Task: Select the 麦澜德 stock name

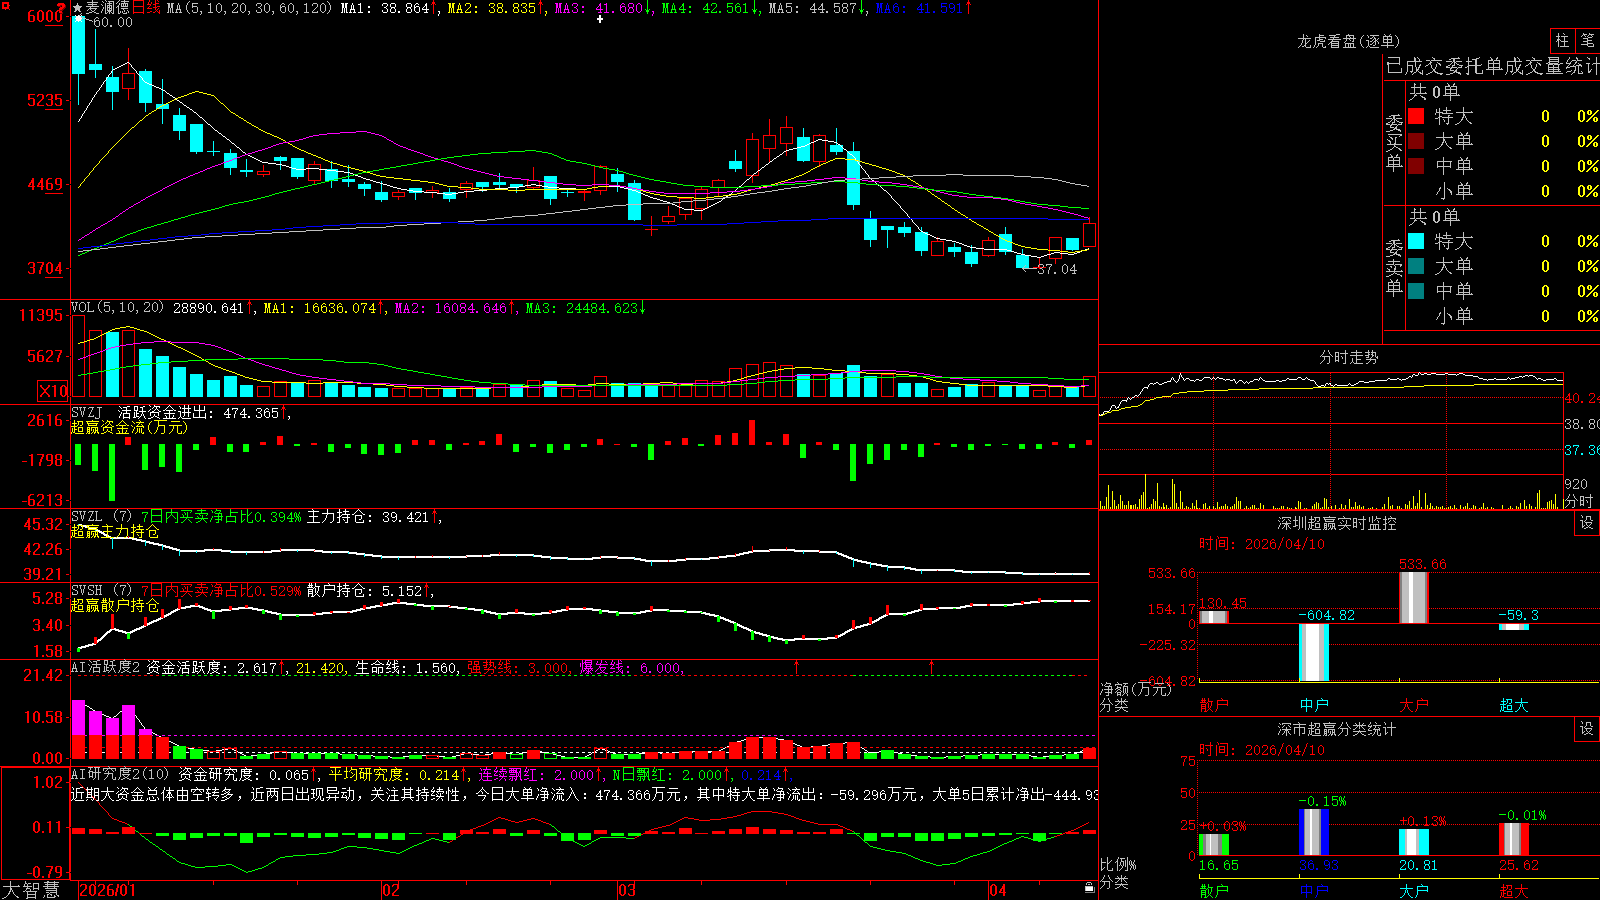Action: [x=107, y=8]
